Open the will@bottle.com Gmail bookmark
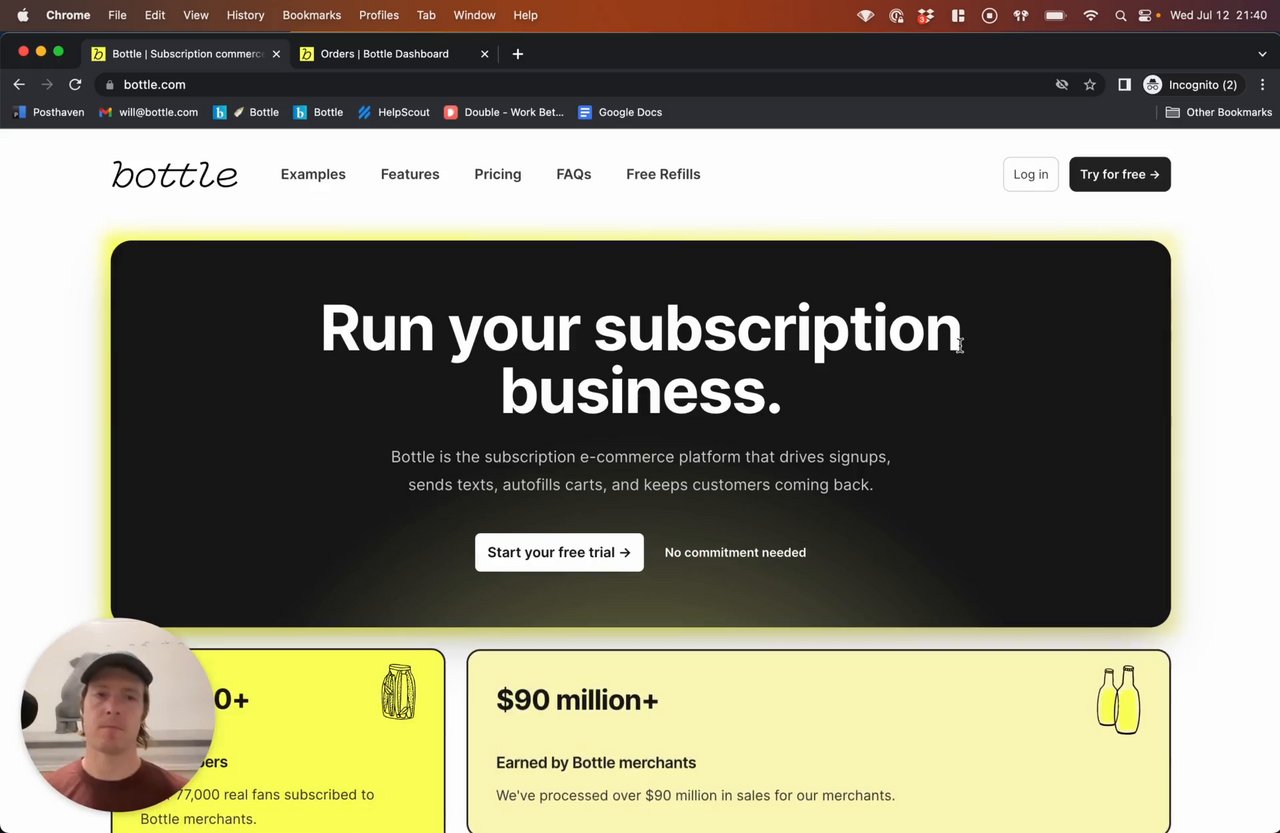The height and width of the screenshot is (833, 1280). pos(148,112)
